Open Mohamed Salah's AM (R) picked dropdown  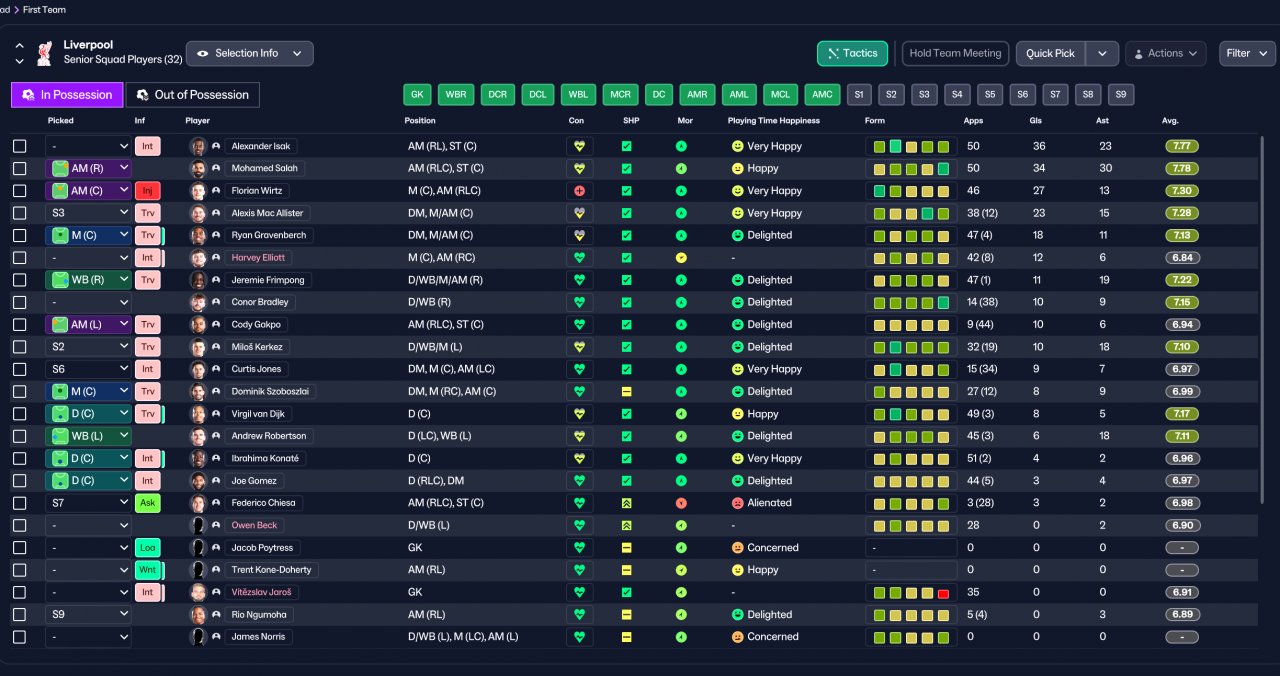[88, 169]
